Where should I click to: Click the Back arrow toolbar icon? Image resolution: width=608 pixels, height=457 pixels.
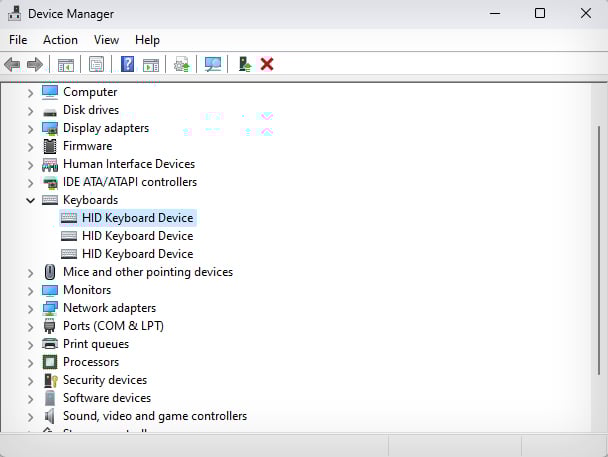pyautogui.click(x=12, y=64)
